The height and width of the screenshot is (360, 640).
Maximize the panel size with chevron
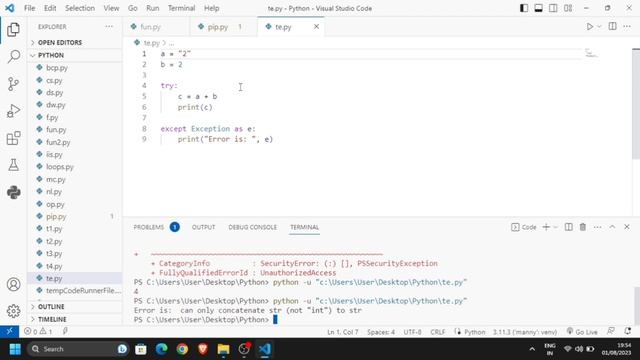pos(612,227)
